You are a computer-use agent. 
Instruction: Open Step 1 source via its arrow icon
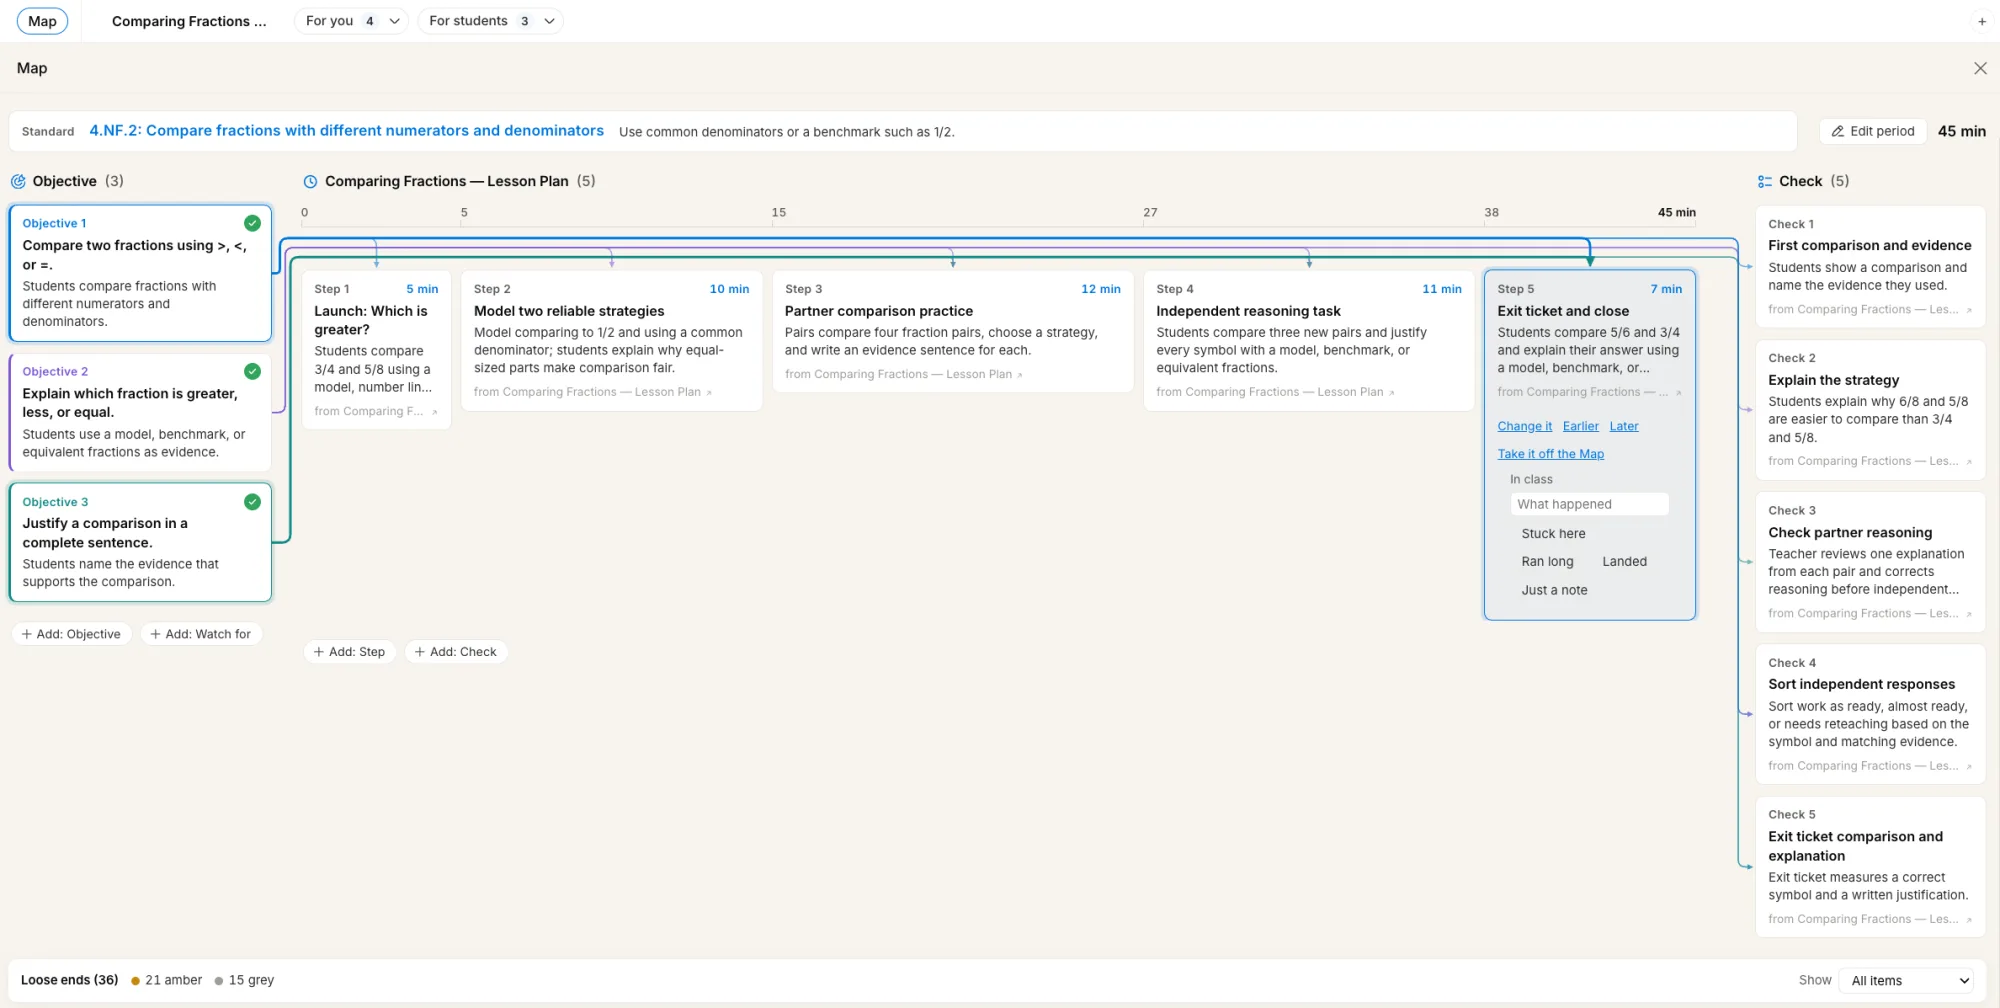click(435, 412)
